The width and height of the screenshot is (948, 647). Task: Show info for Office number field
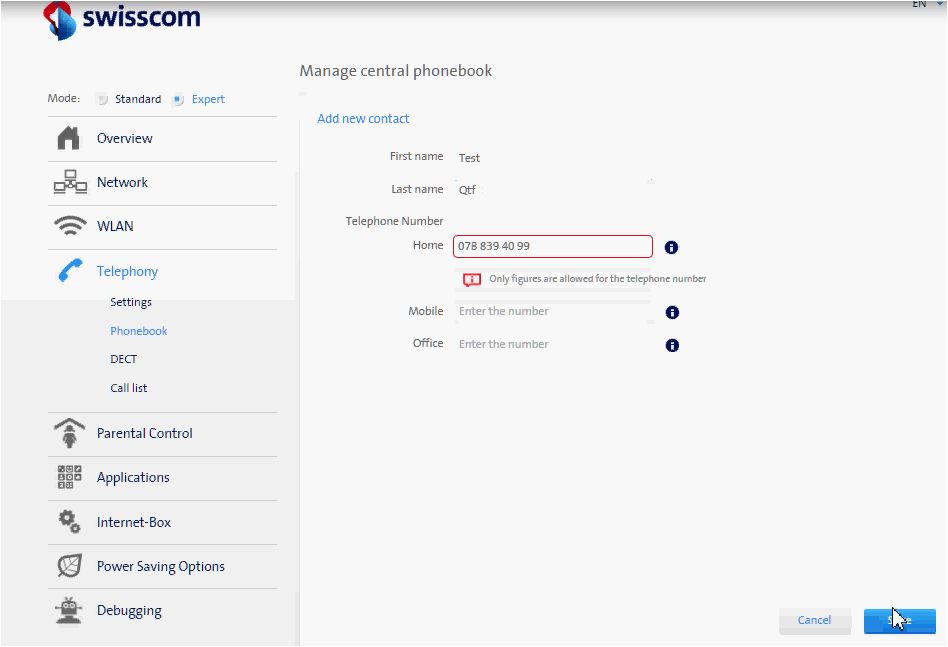672,345
